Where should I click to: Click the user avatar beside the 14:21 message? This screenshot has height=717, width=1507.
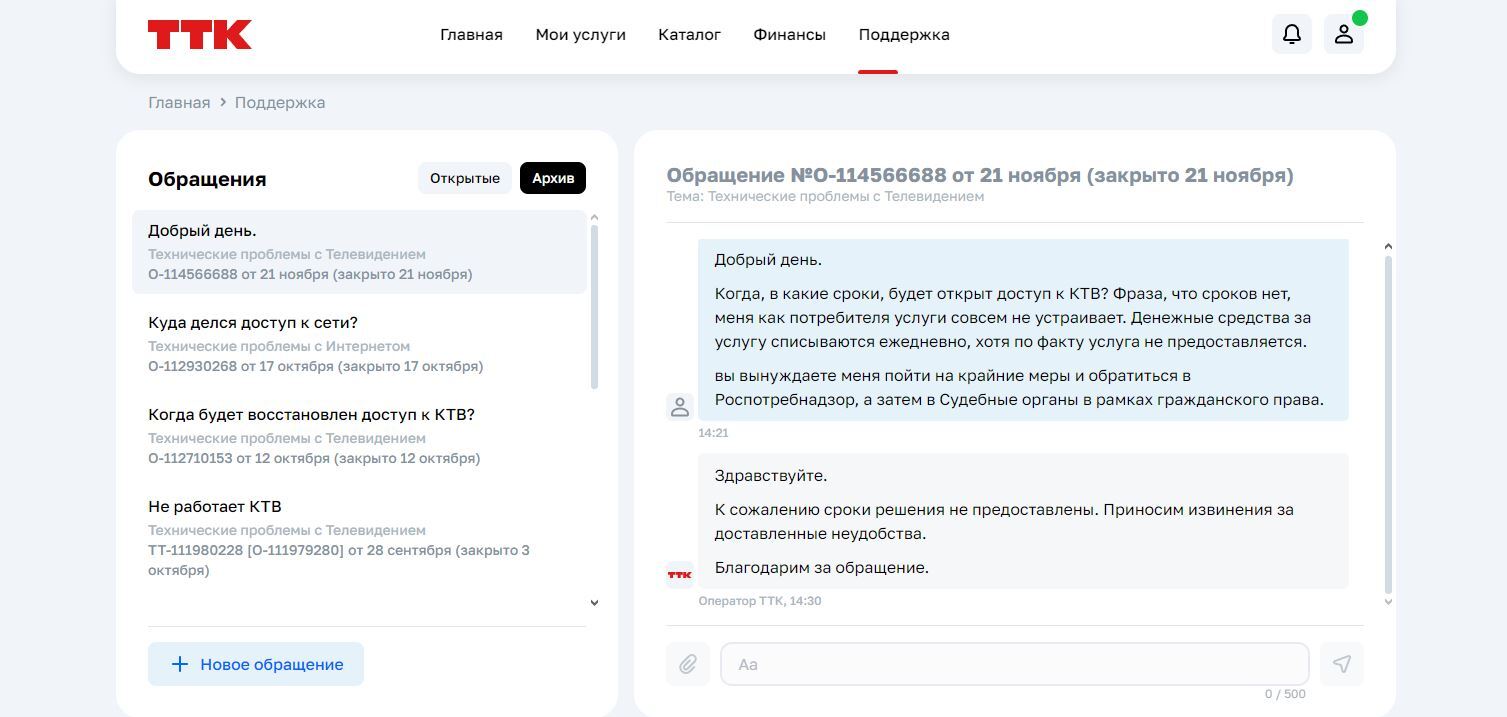tap(680, 407)
